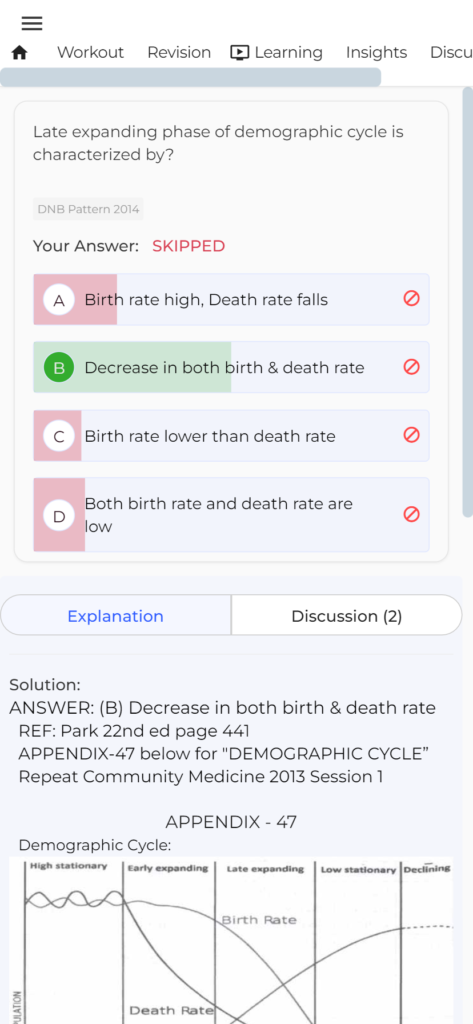This screenshot has height=1024, width=473.
Task: Open the hamburger menu icon
Action: [32, 24]
